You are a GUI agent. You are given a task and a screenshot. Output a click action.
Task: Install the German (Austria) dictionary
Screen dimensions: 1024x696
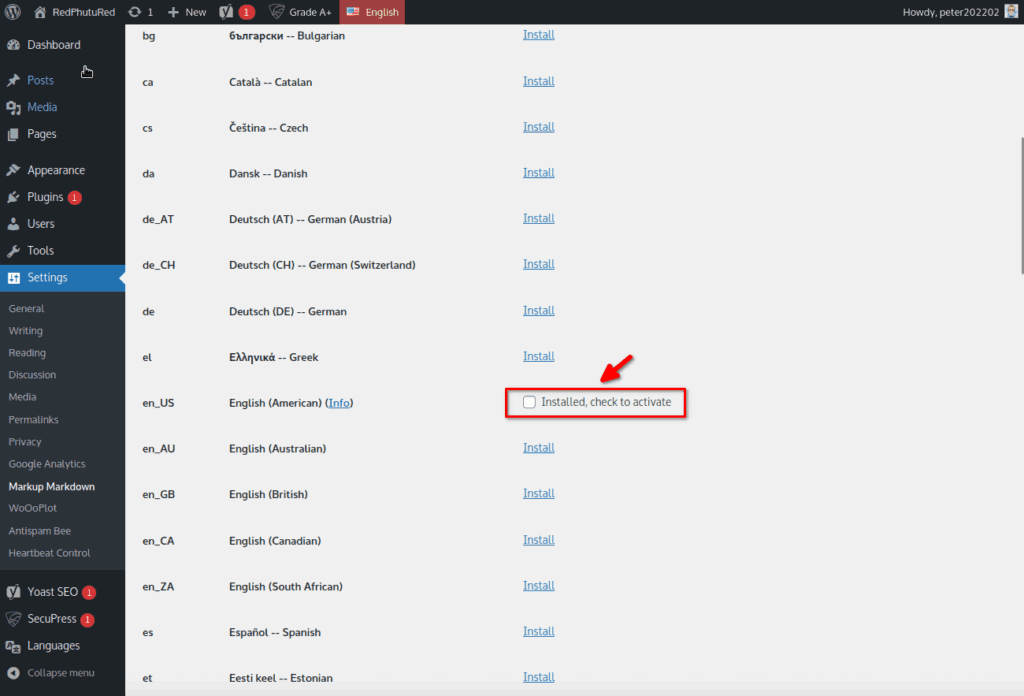pyautogui.click(x=538, y=218)
